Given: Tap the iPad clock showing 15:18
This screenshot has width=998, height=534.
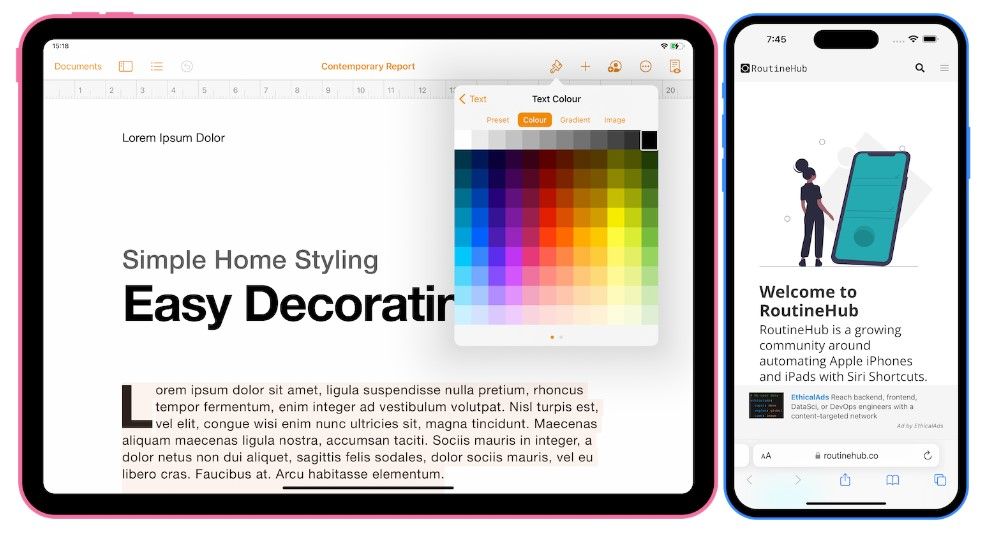Looking at the screenshot, I should pyautogui.click(x=60, y=46).
